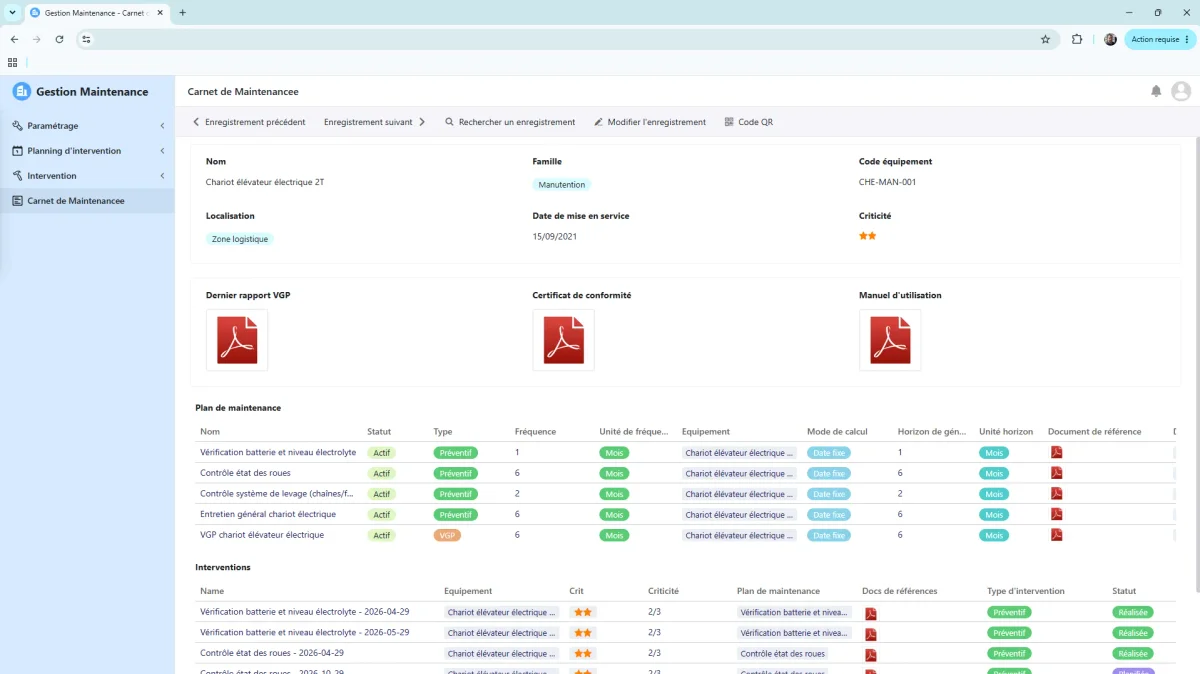Click the Manutention family tag
Image resolution: width=1200 pixels, height=674 pixels.
click(562, 185)
